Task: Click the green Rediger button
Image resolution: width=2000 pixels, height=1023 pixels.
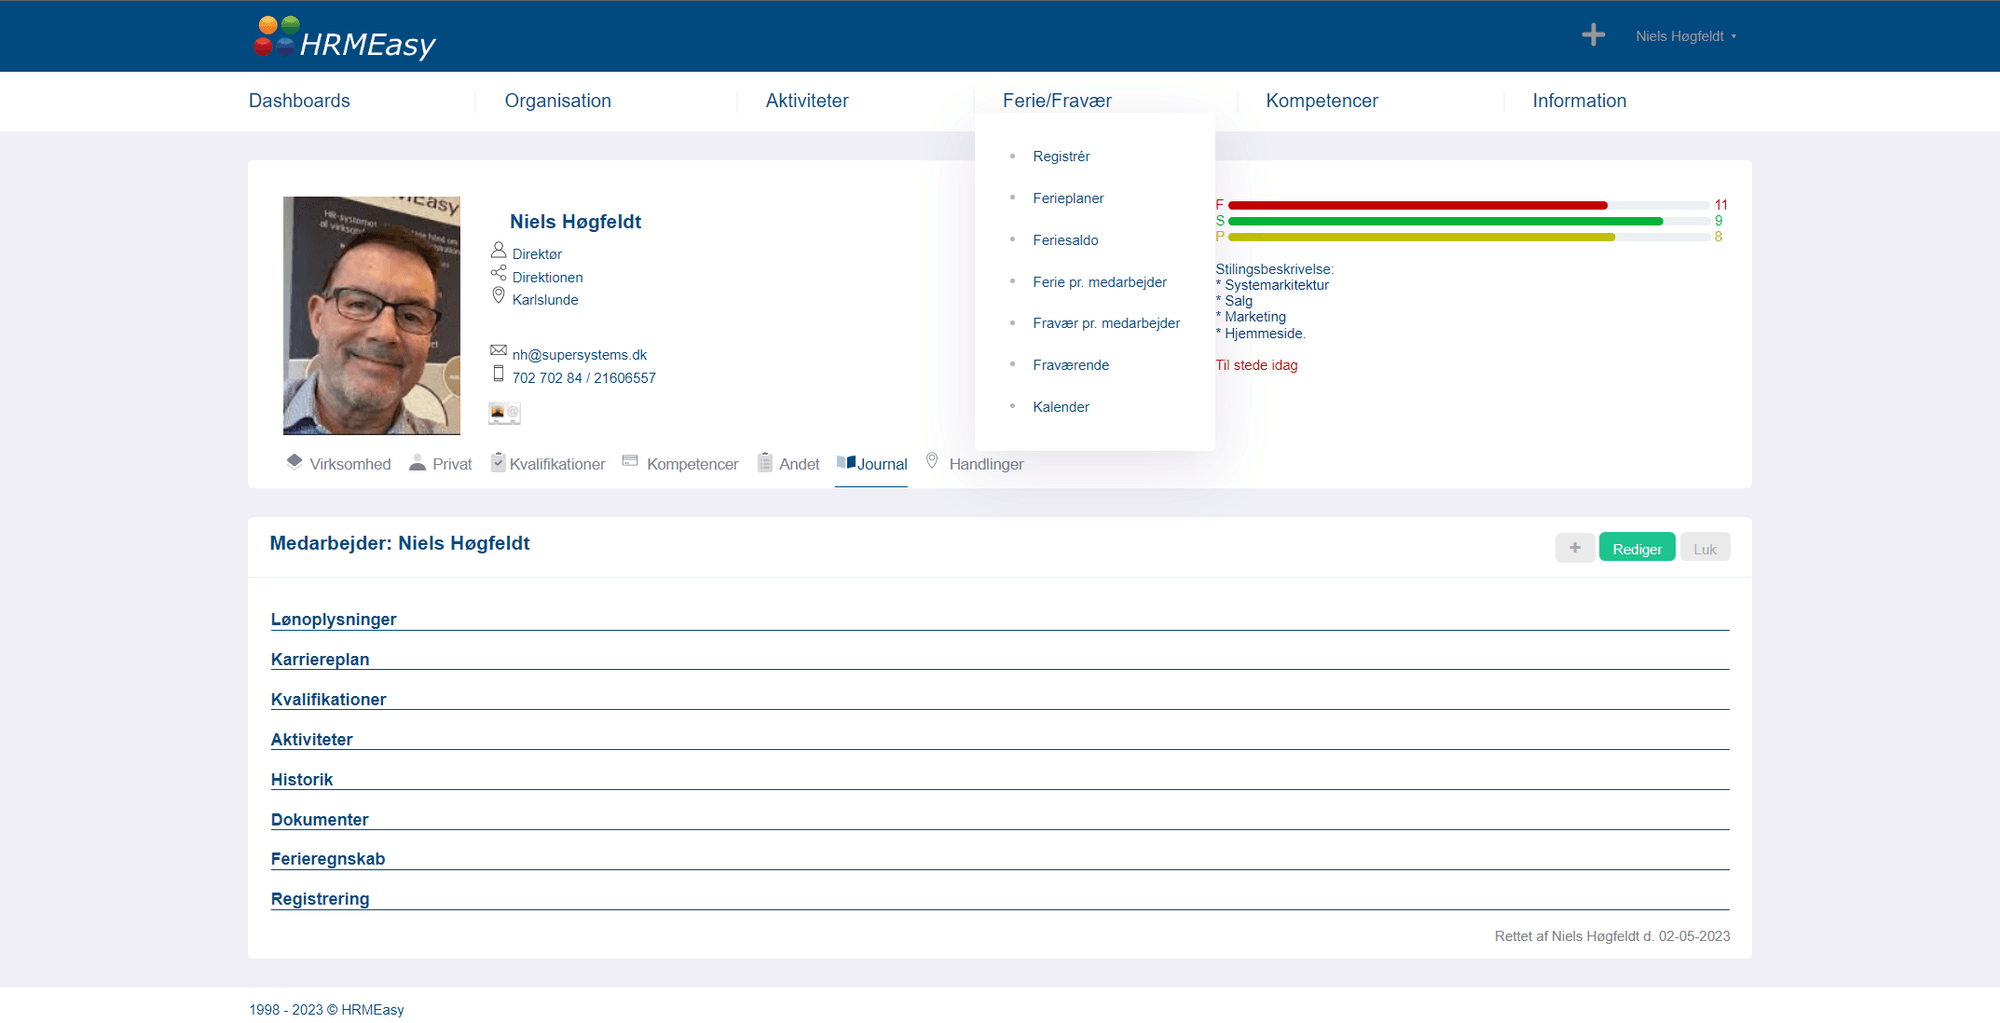Action: click(x=1637, y=548)
